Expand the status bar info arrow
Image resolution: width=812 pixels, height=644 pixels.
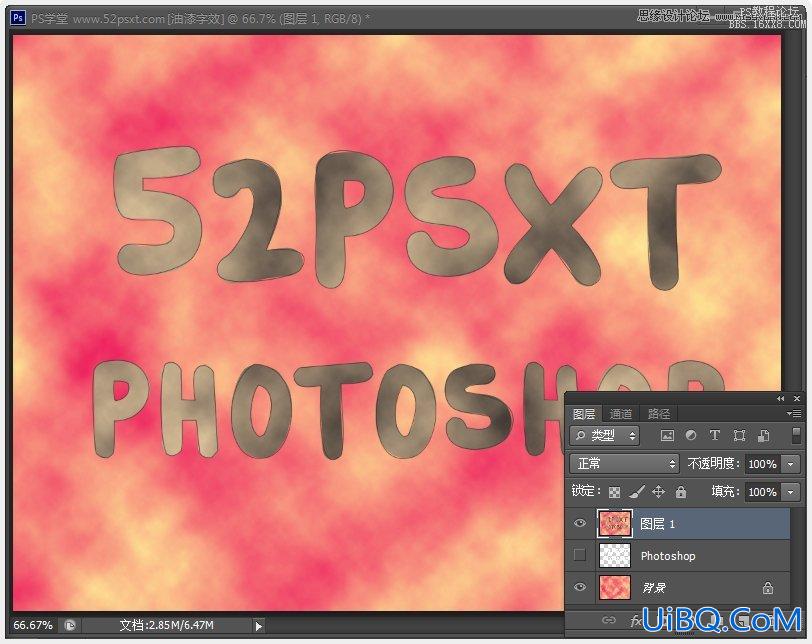258,626
